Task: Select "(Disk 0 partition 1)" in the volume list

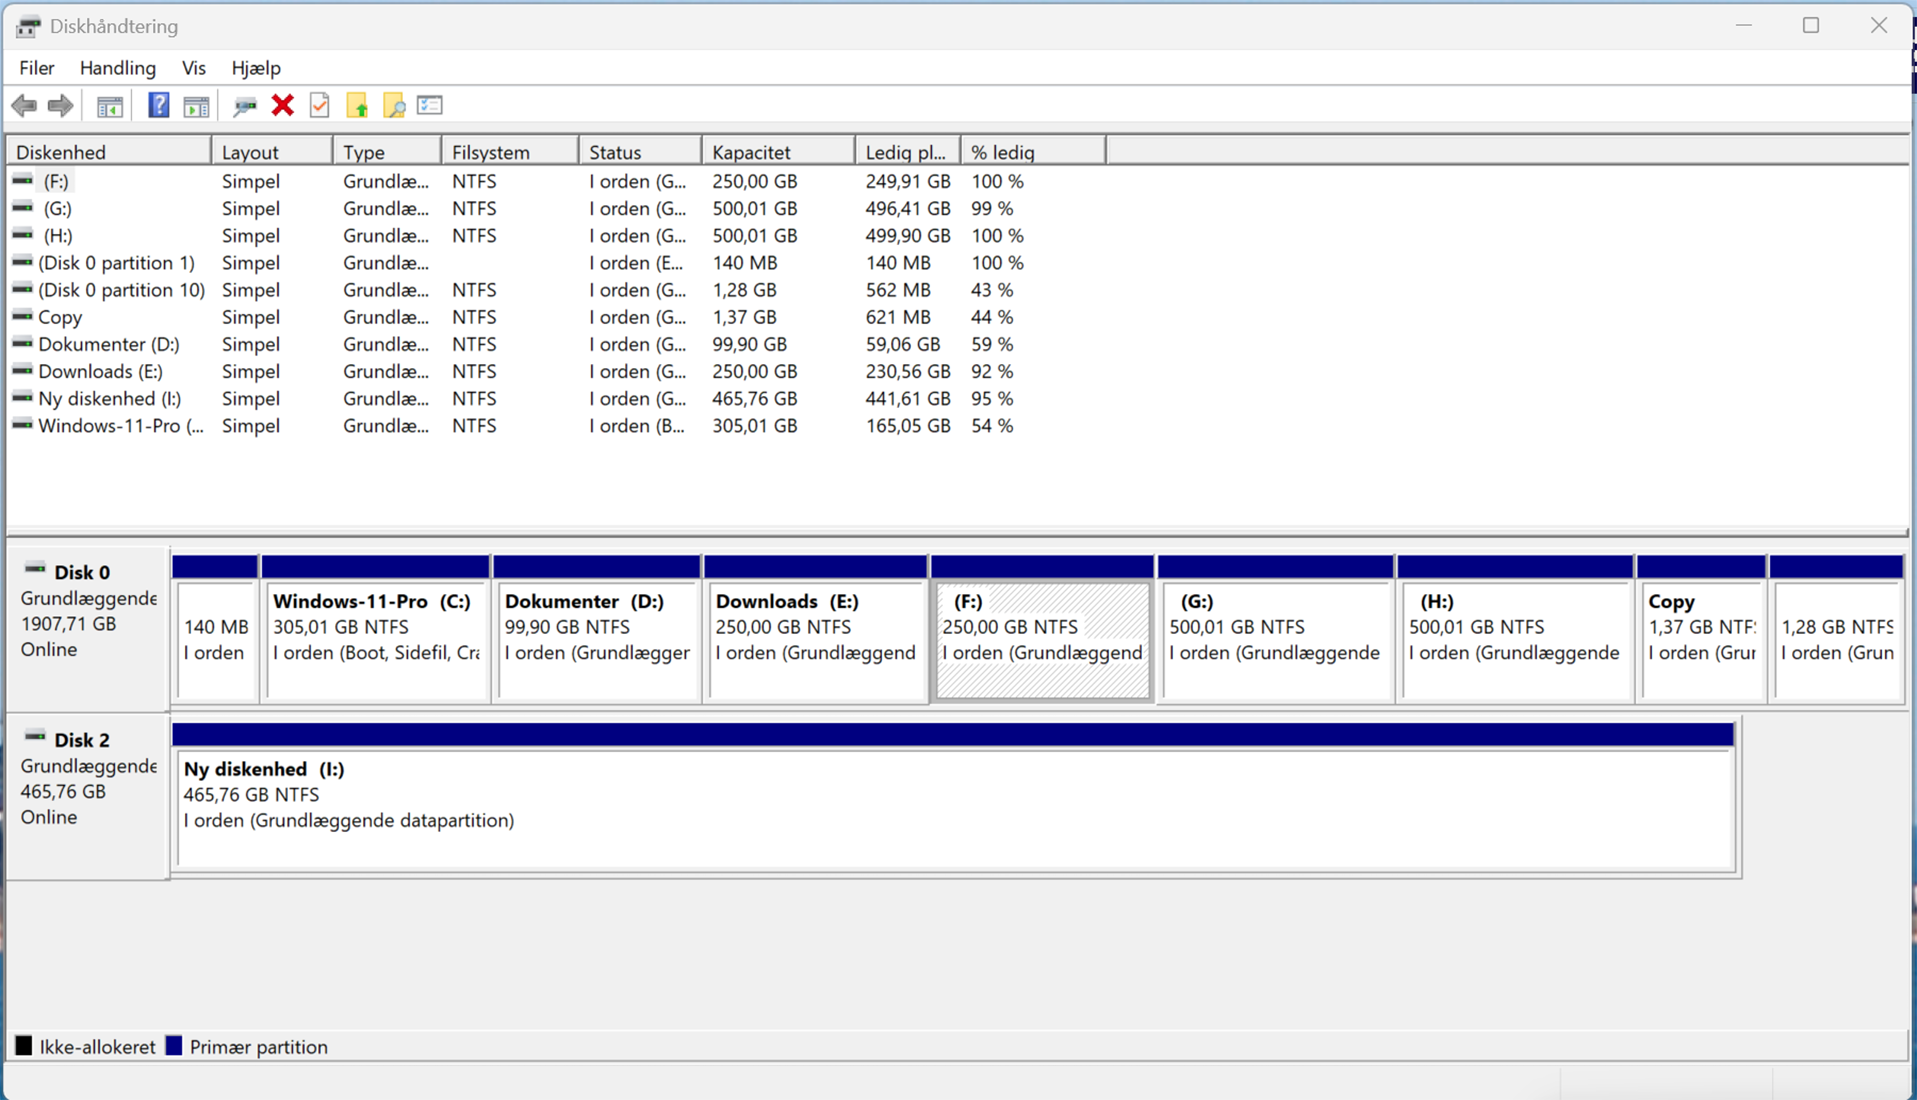Action: [x=117, y=262]
